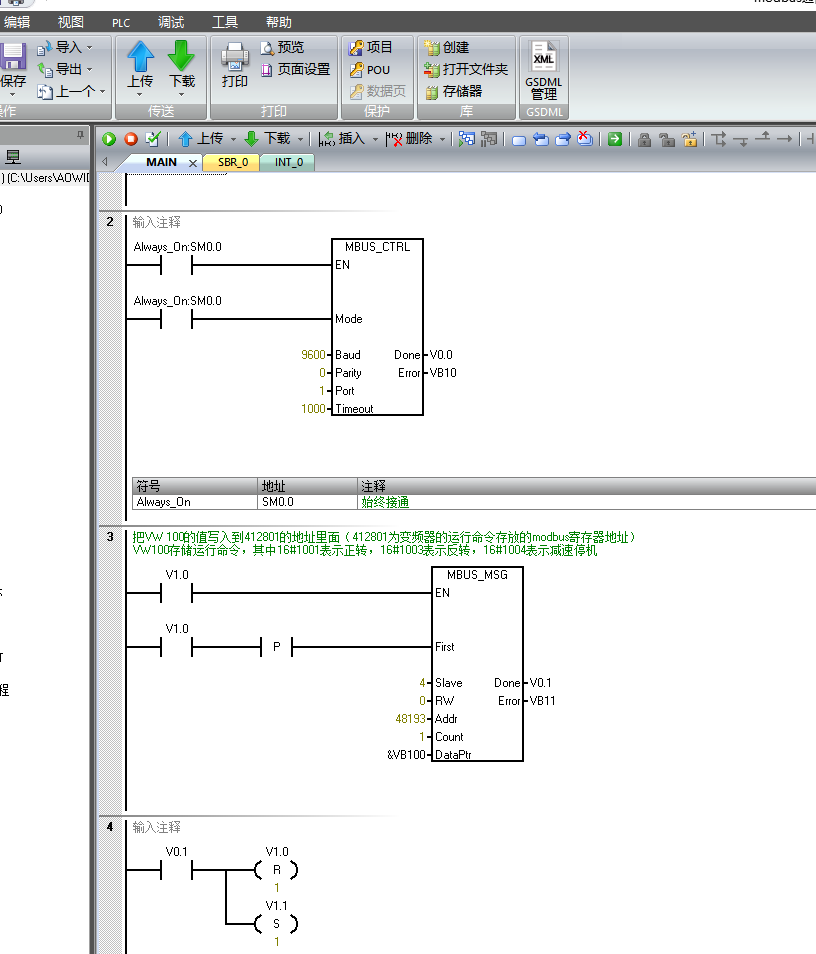Click the large blue Upload arrow in ribbon

coord(141,57)
